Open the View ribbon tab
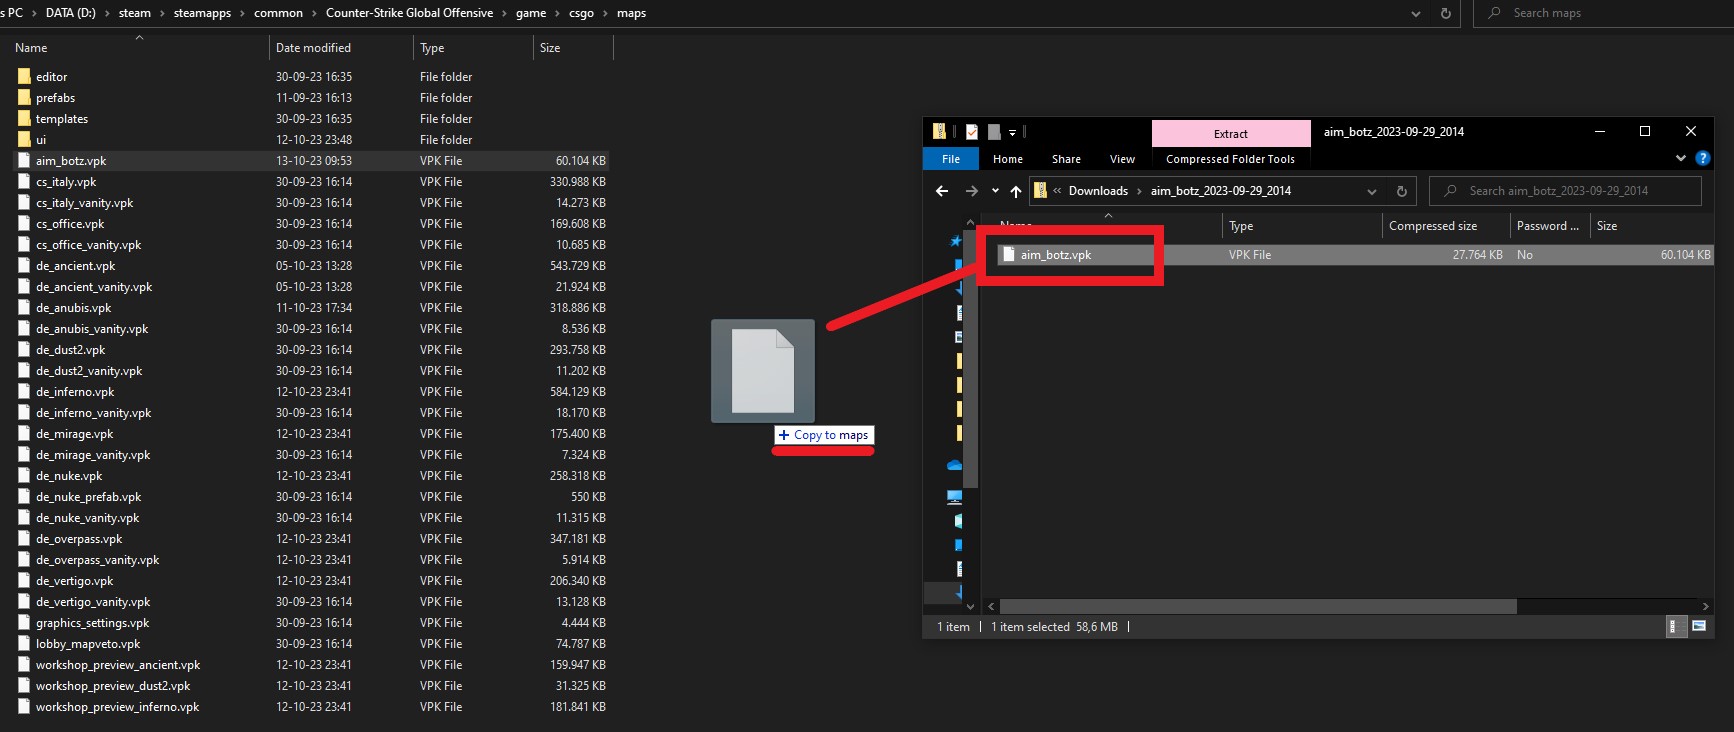This screenshot has width=1734, height=732. click(x=1122, y=159)
